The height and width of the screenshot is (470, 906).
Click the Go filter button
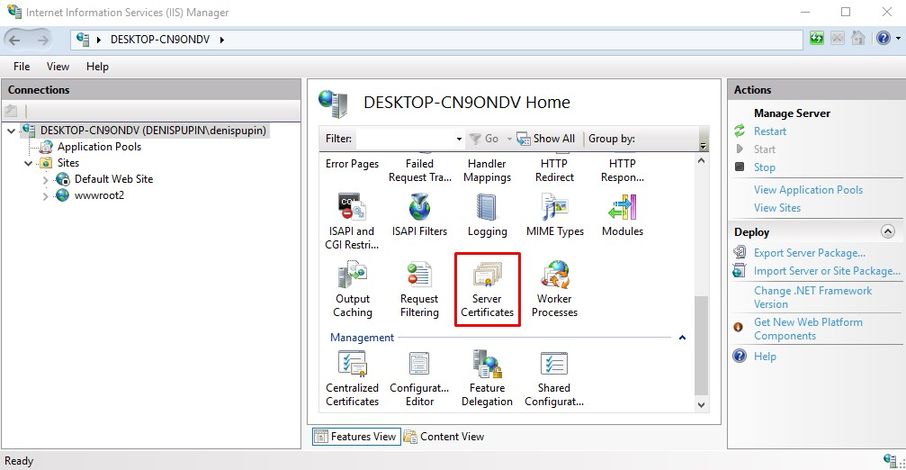tap(484, 139)
